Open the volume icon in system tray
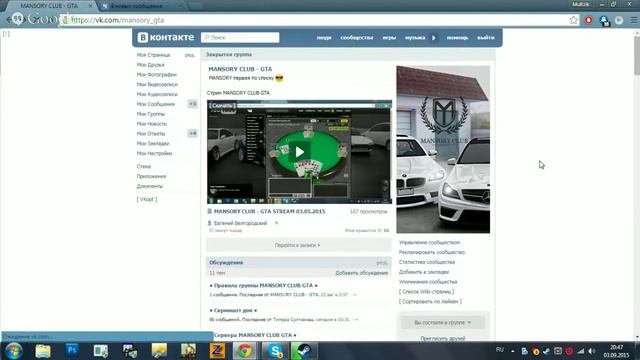The height and width of the screenshot is (360, 640). [x=592, y=351]
